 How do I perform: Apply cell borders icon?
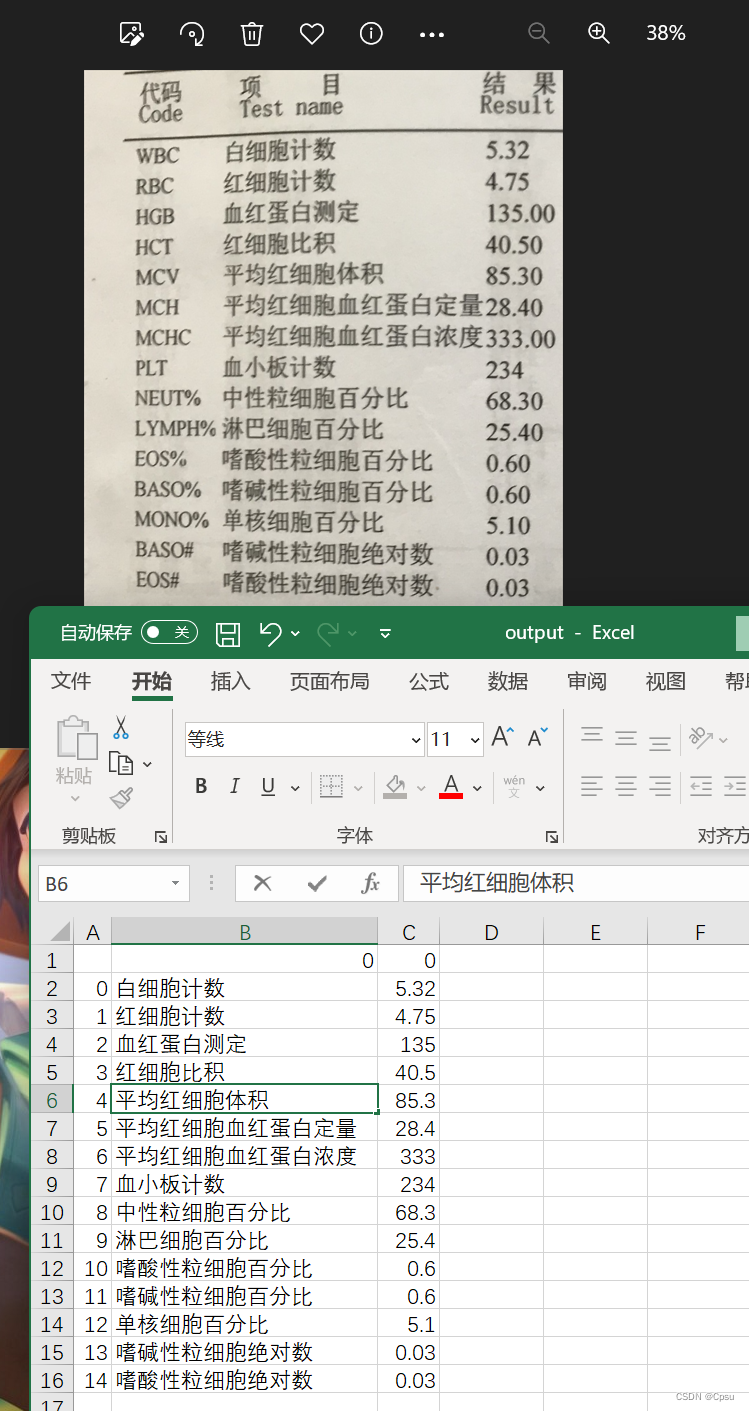point(332,787)
